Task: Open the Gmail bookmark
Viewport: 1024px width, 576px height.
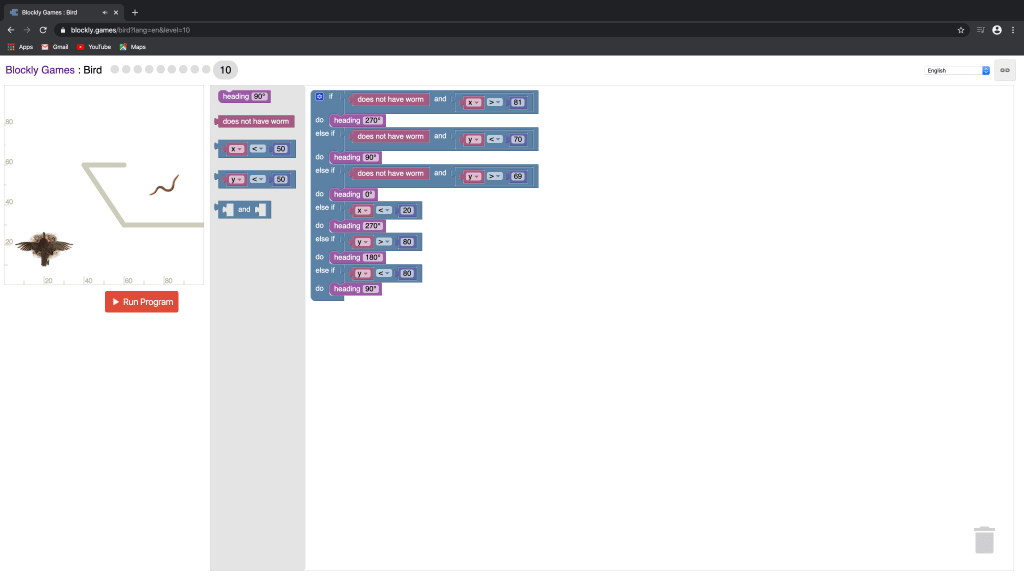Action: click(x=54, y=47)
